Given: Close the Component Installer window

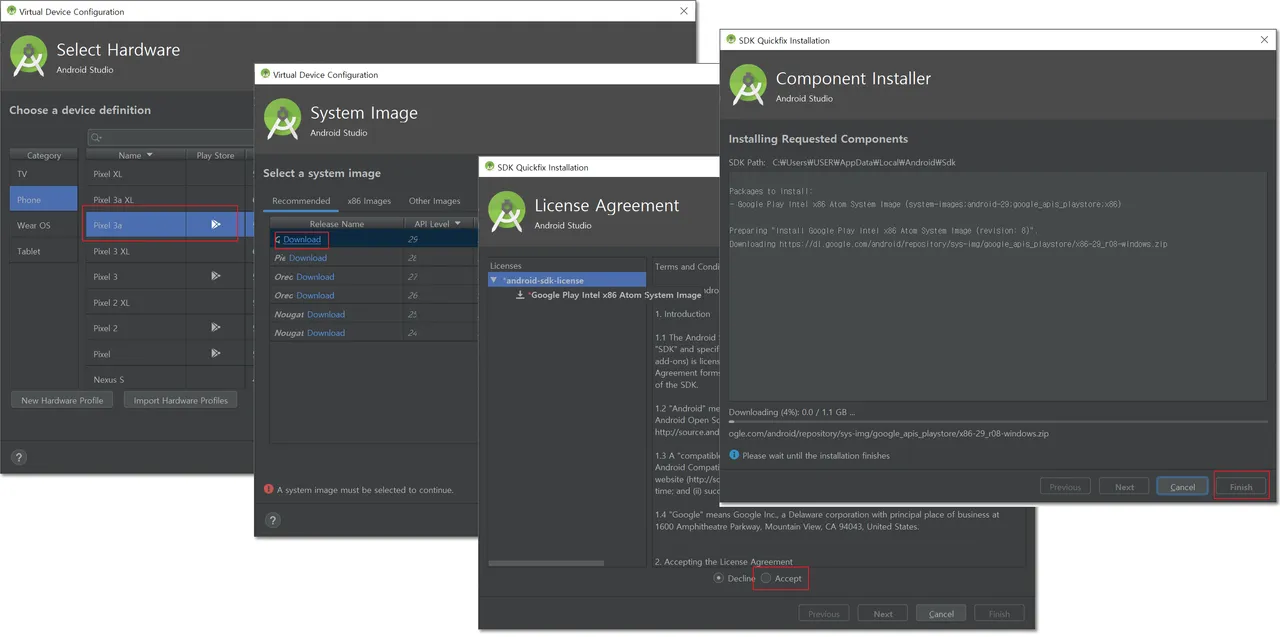Looking at the screenshot, I should click(1264, 40).
